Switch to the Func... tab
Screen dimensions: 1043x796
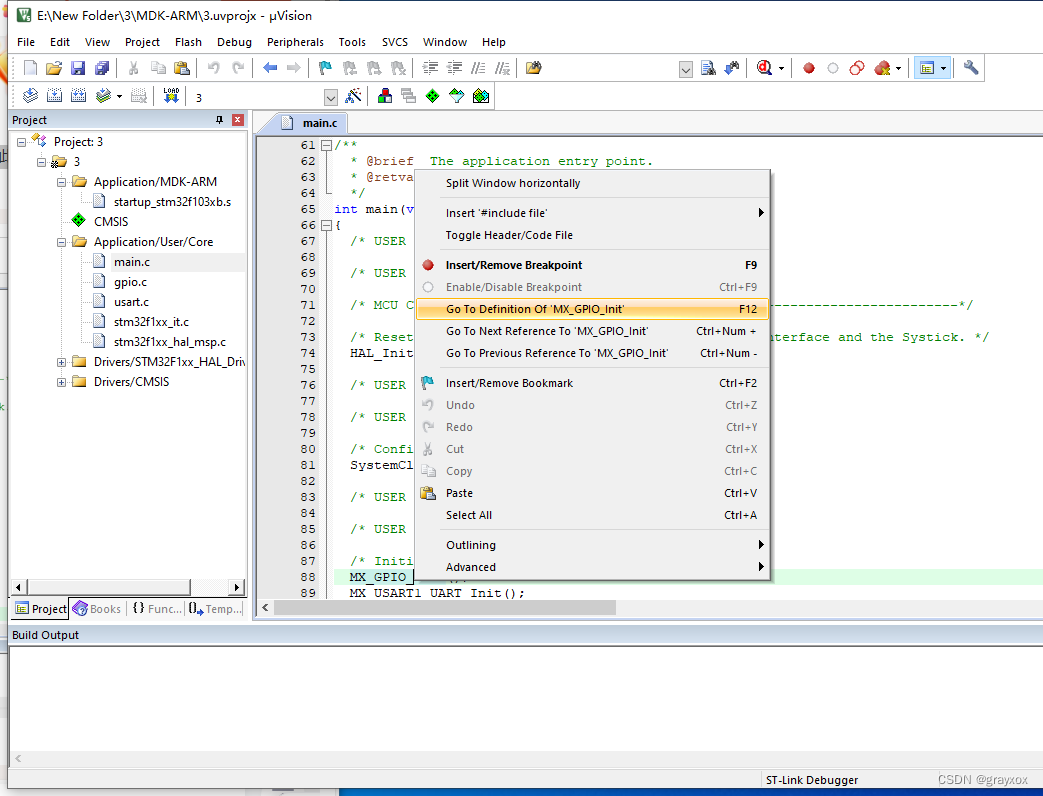[x=157, y=608]
